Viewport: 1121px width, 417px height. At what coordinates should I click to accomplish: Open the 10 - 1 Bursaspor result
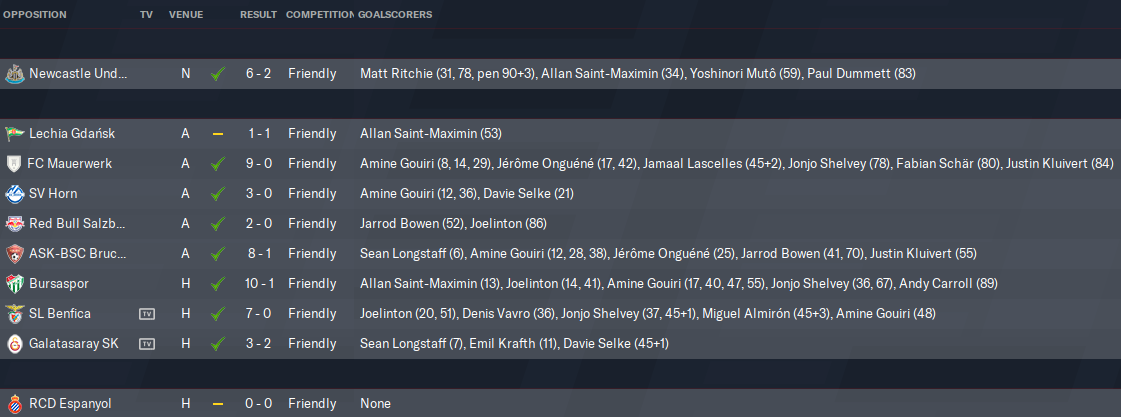tap(258, 284)
